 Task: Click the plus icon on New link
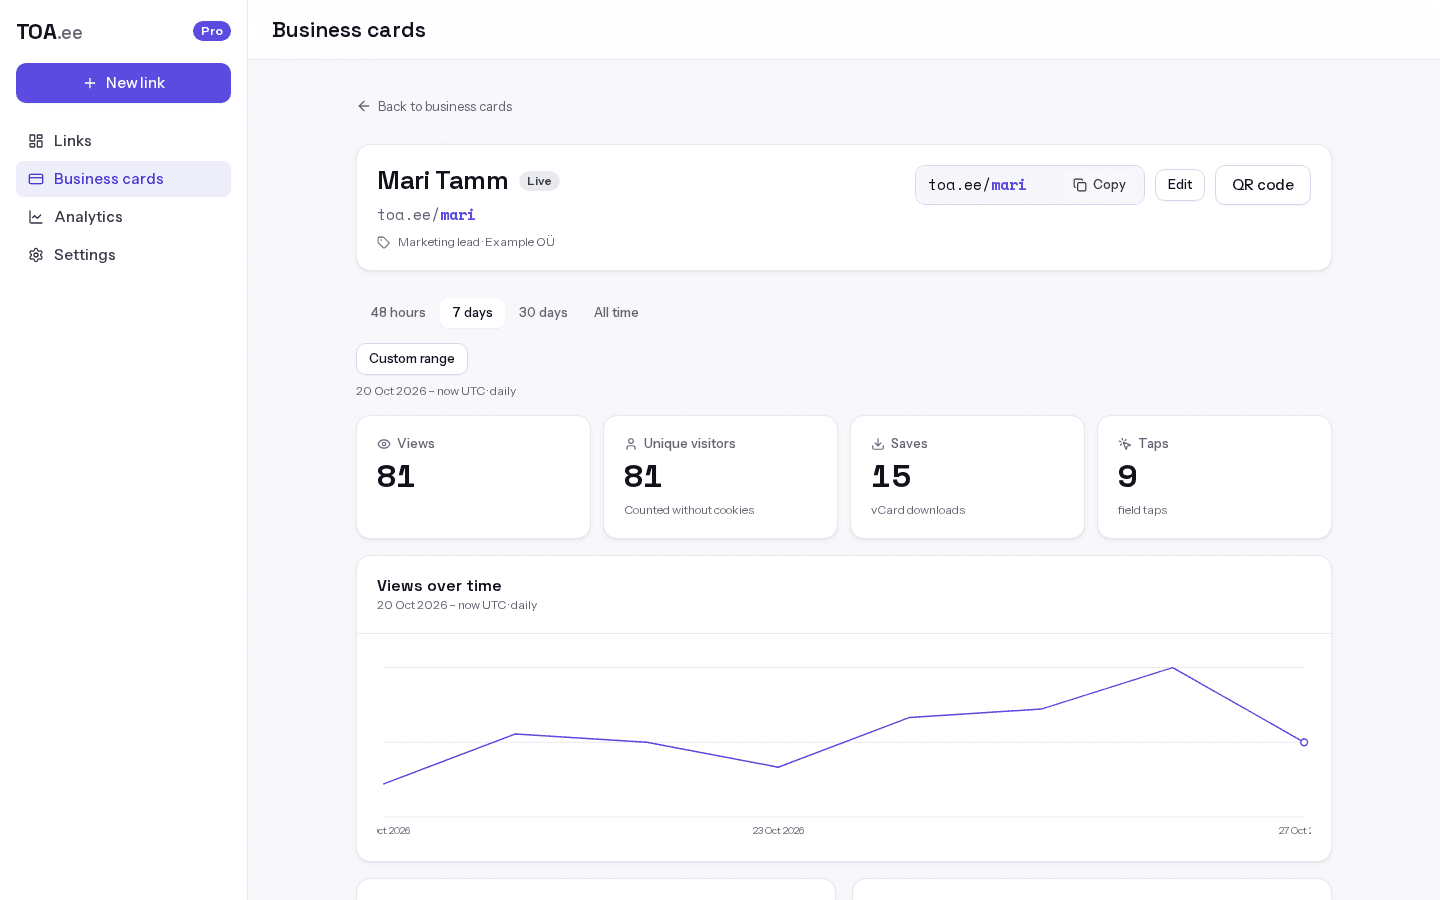[90, 83]
